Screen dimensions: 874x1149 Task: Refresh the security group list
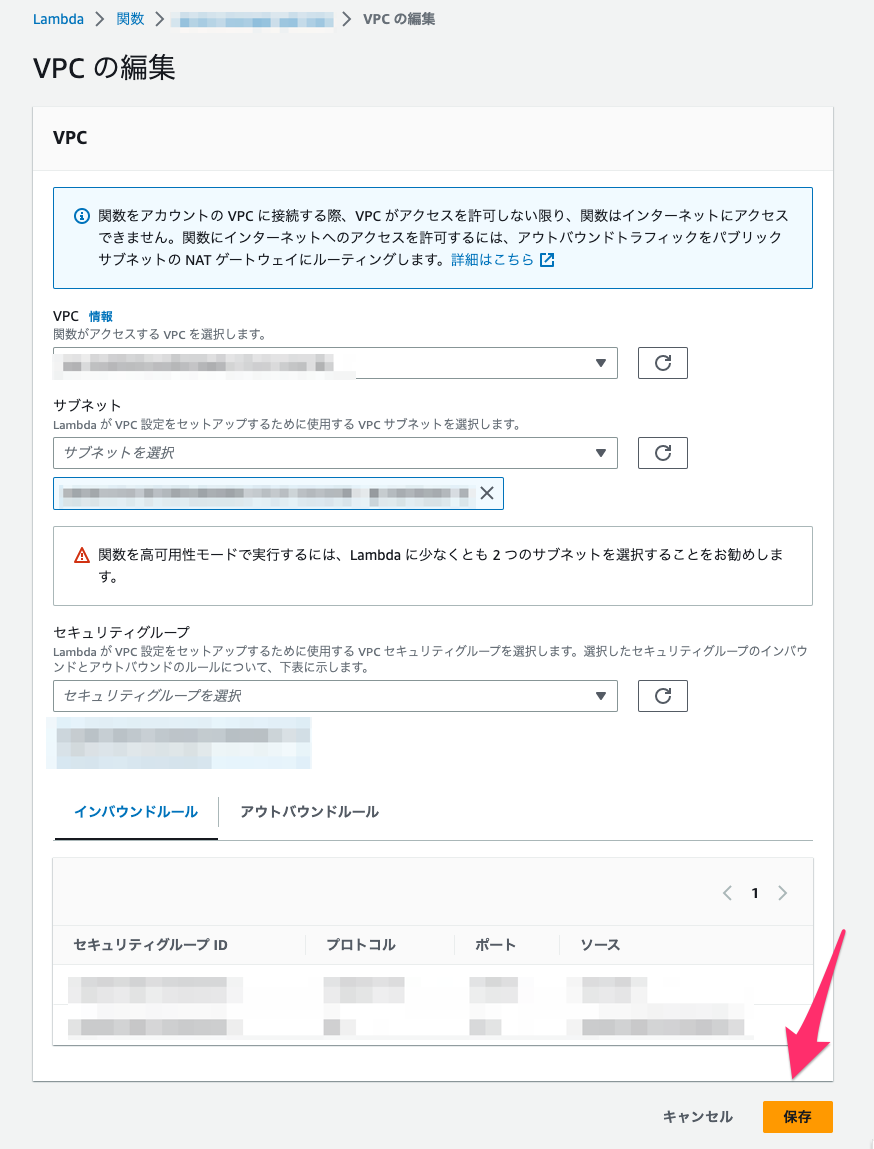(662, 696)
